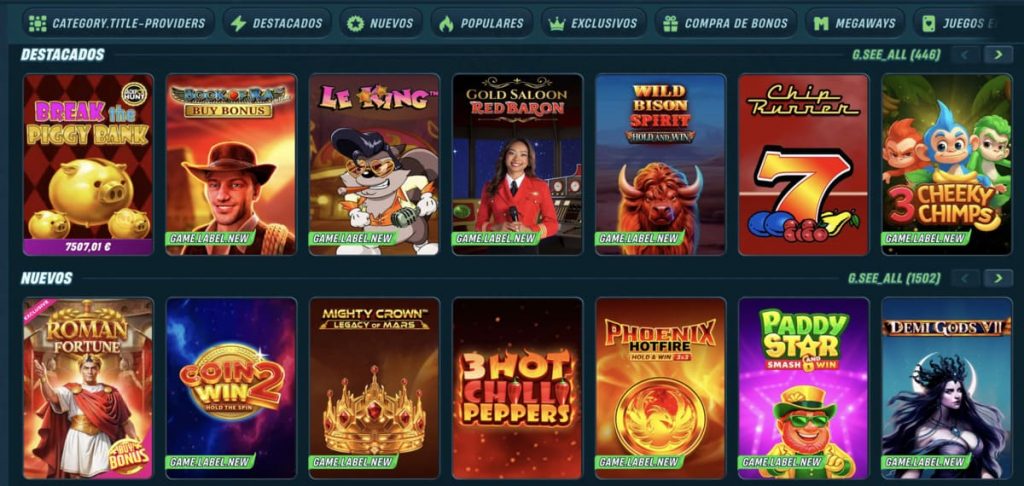The width and height of the screenshot is (1024, 486).
Task: Select the 3 Hot Chilli Peppers game
Action: 517,388
